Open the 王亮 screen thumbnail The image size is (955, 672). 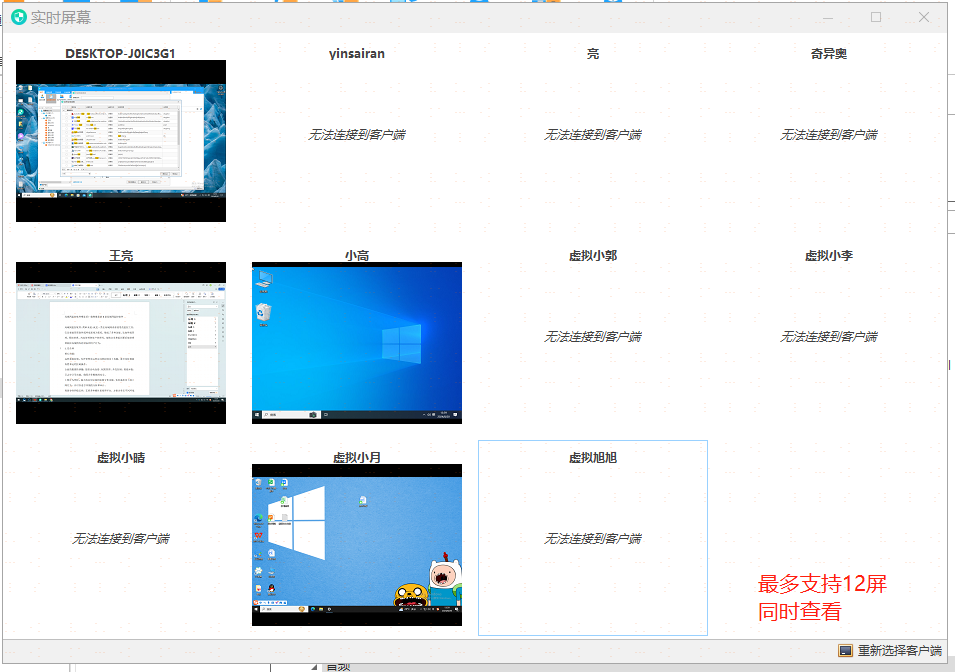[121, 343]
